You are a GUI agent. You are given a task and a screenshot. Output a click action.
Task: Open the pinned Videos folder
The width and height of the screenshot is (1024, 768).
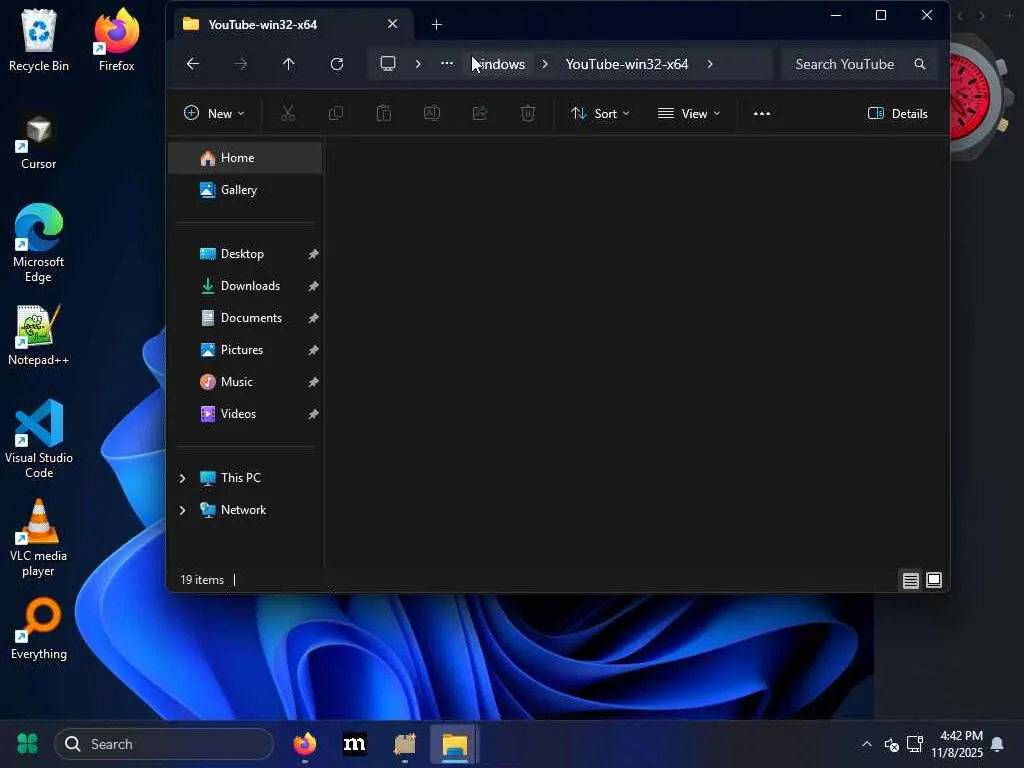tap(245, 413)
